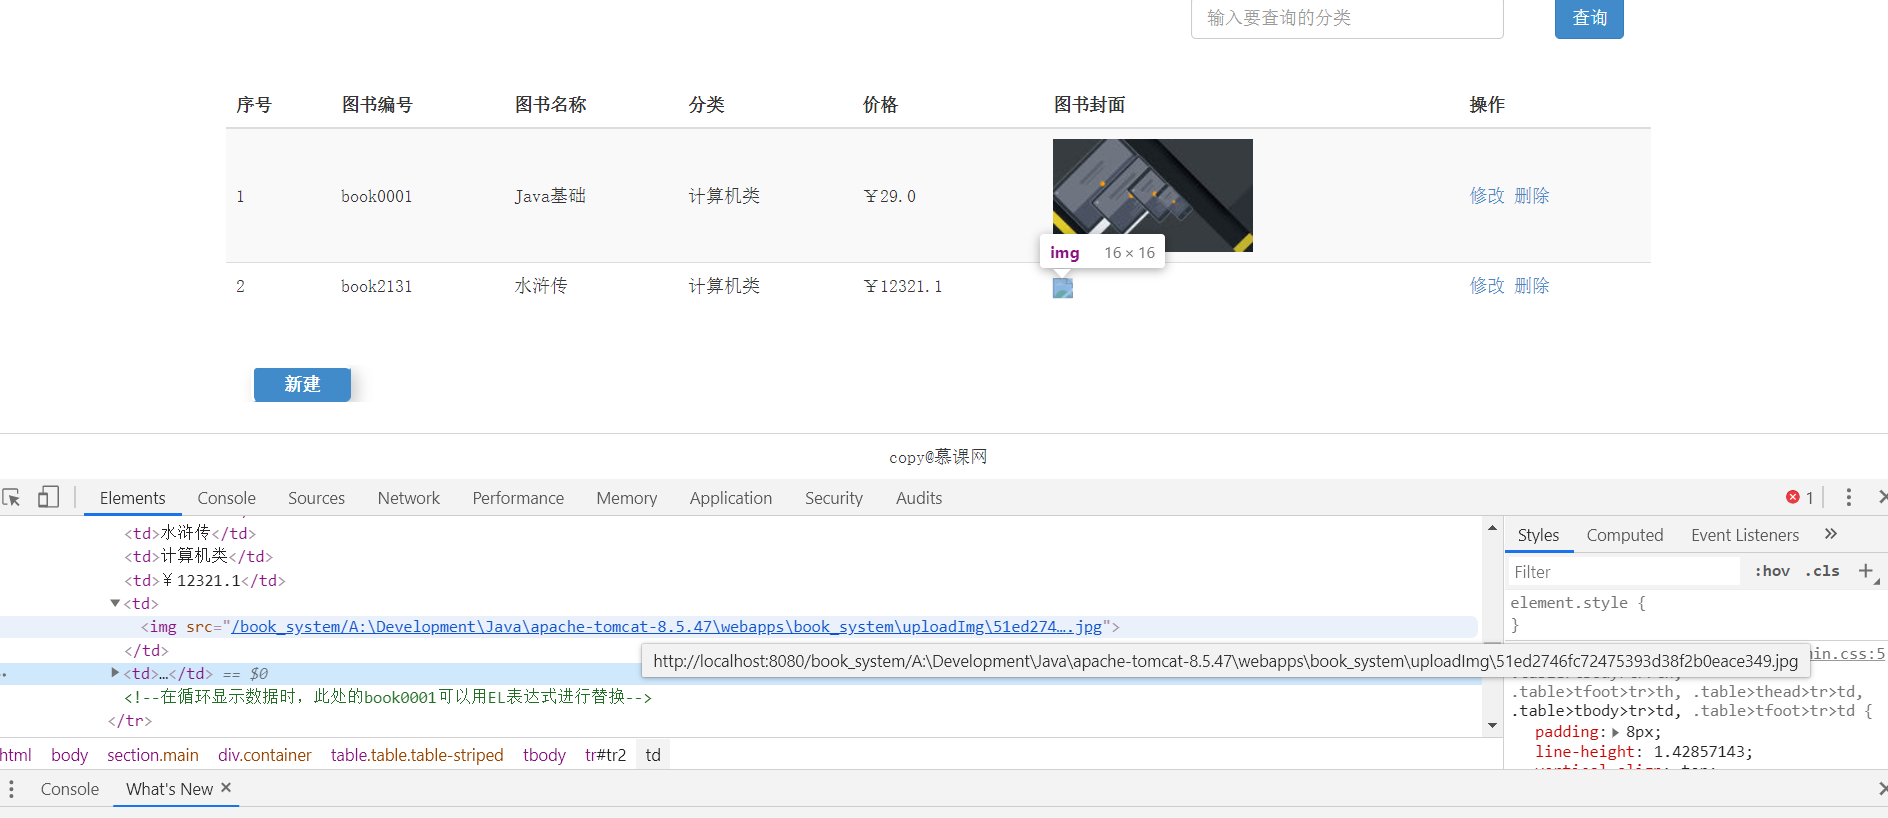Open the Audits tab

919,498
